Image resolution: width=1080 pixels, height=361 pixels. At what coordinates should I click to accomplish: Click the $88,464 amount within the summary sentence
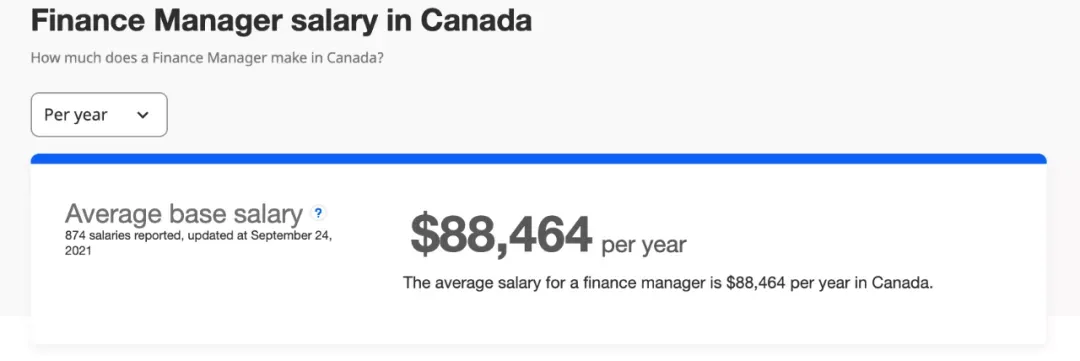(x=756, y=282)
